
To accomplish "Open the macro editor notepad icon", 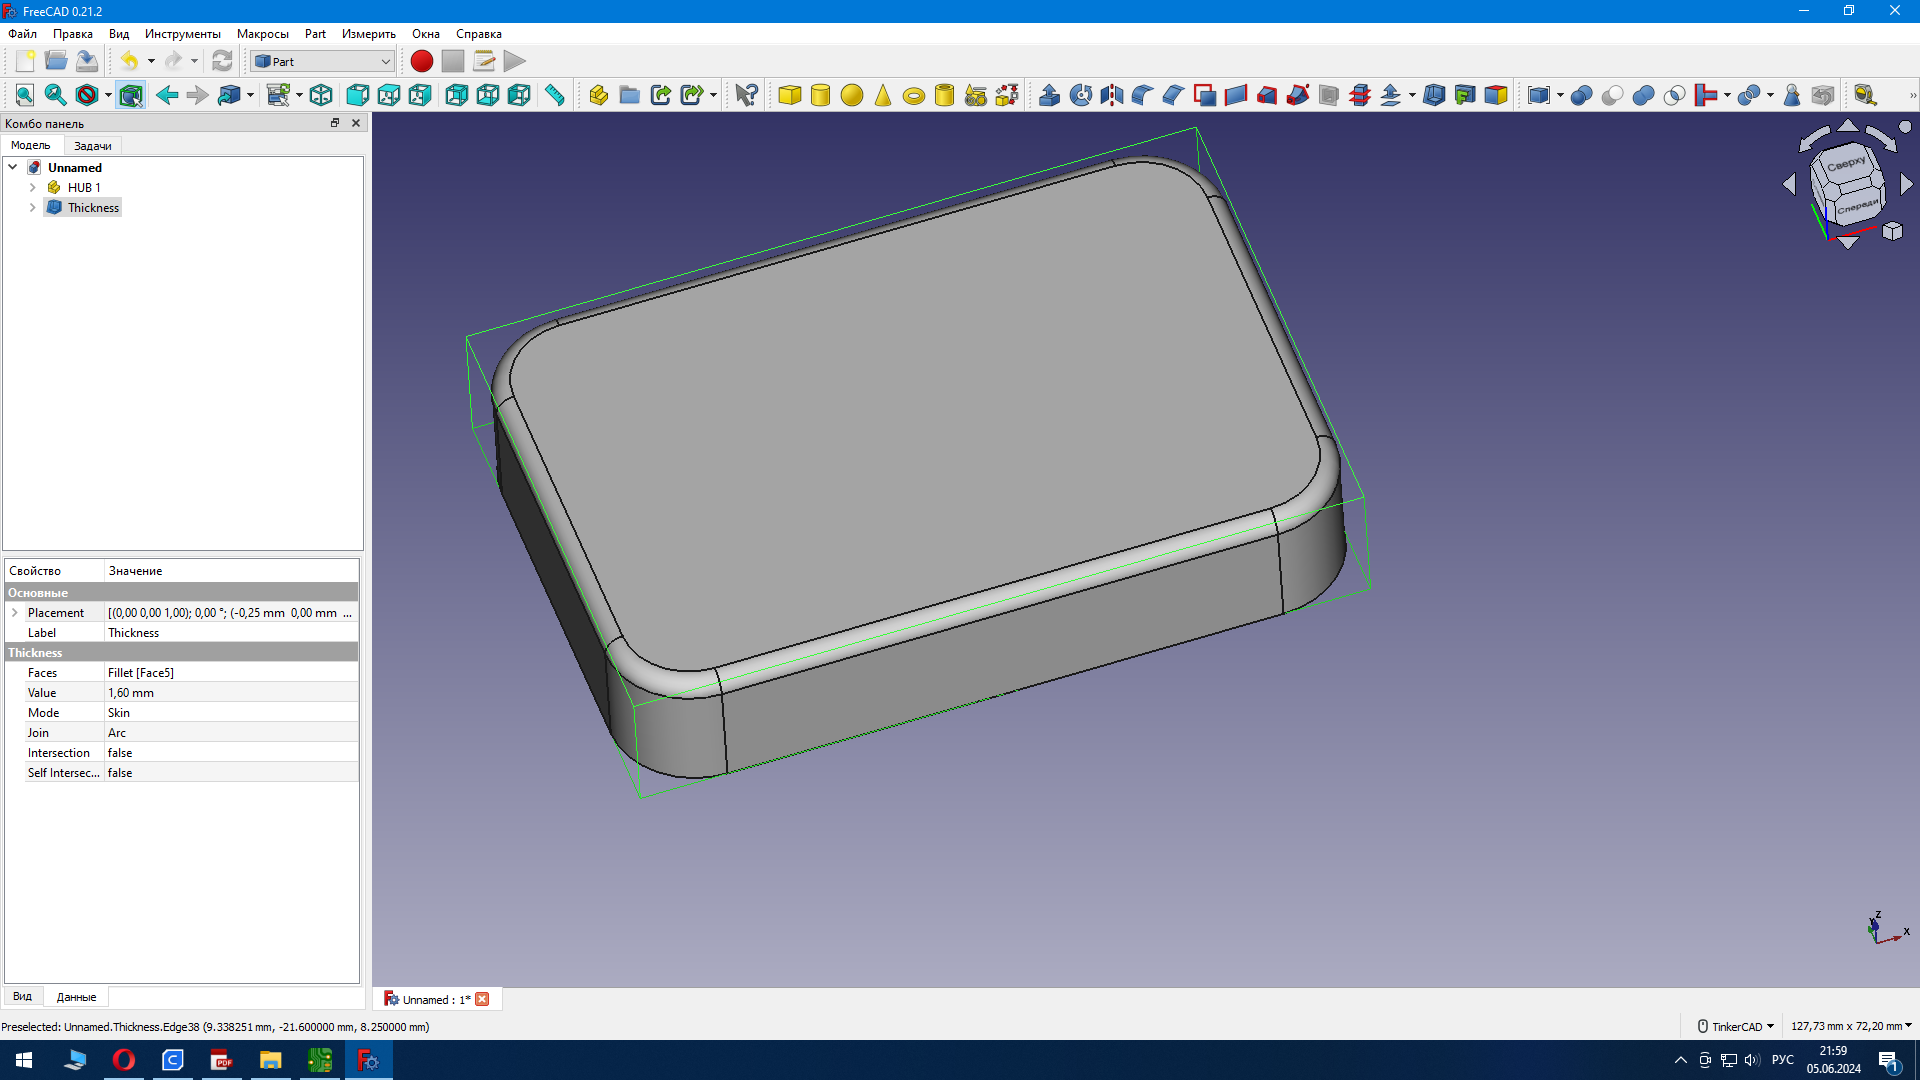I will click(x=484, y=61).
